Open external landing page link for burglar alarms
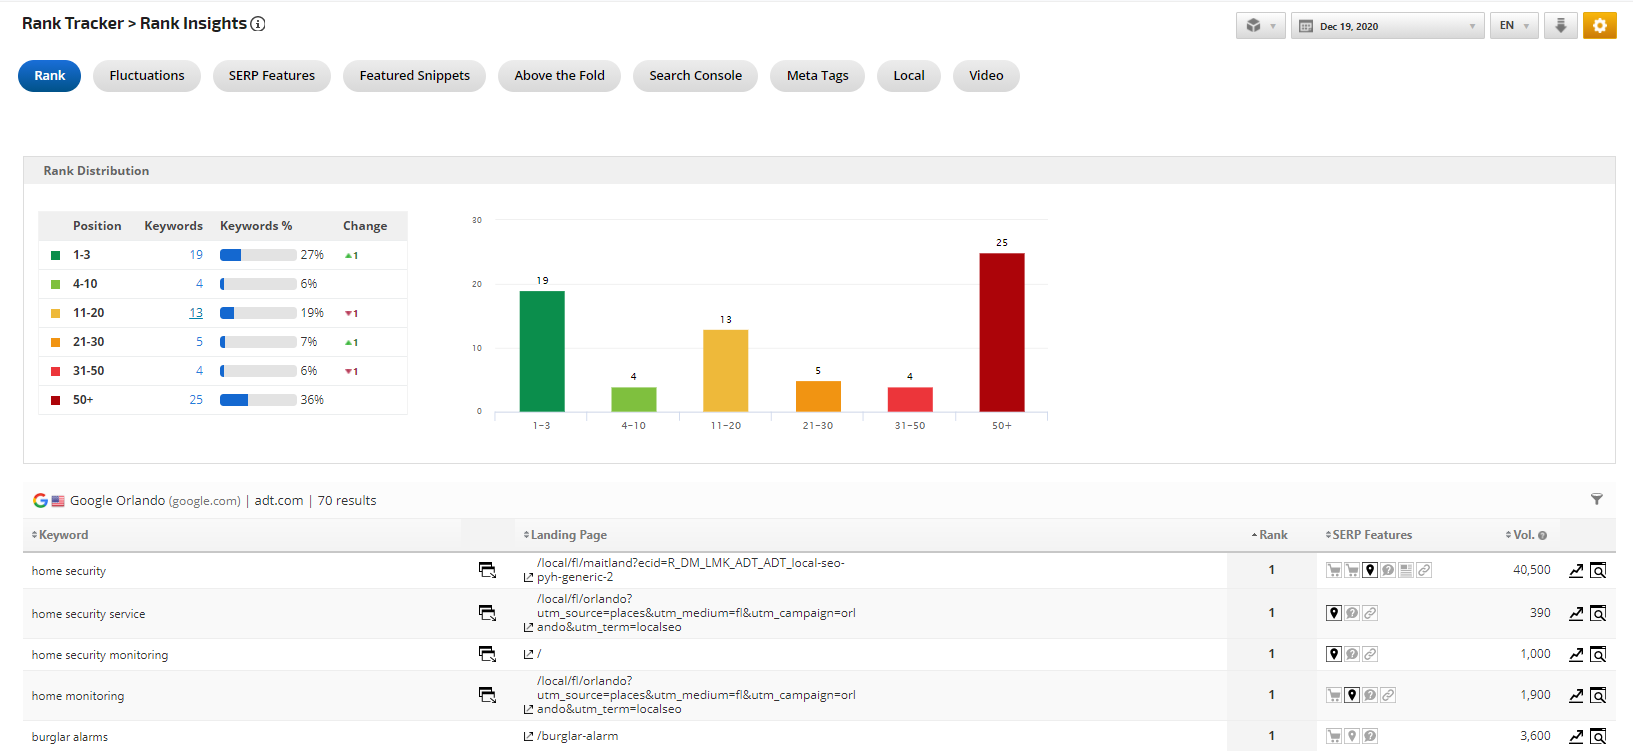 (x=528, y=737)
